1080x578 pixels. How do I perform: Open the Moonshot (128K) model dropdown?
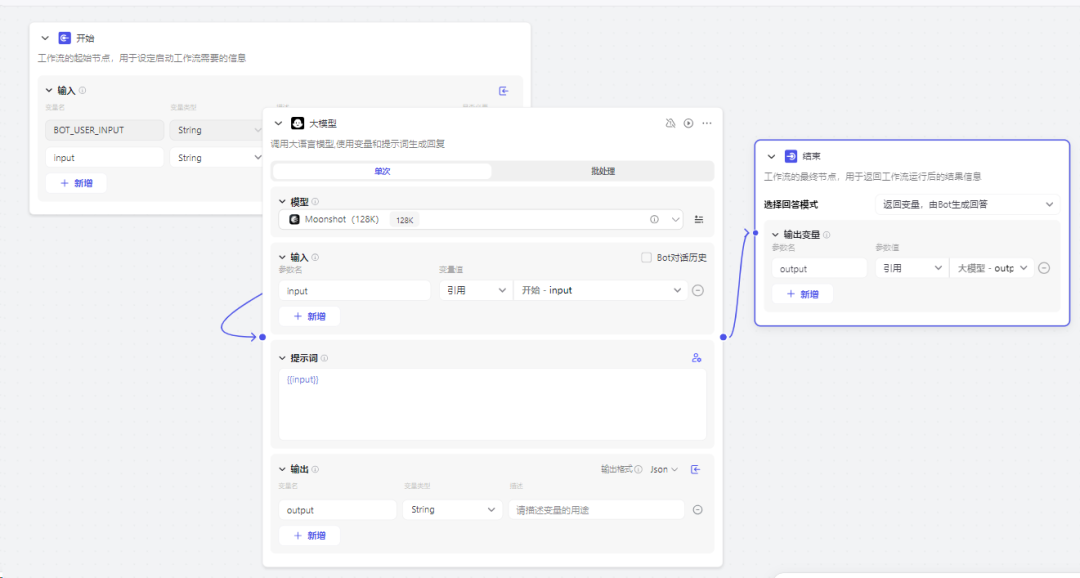point(481,220)
